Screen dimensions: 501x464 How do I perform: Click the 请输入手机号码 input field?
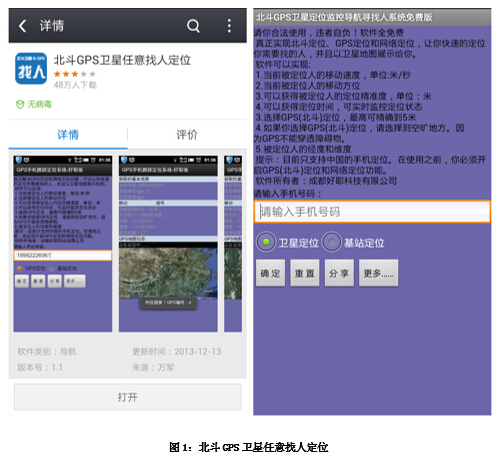pyautogui.click(x=372, y=212)
